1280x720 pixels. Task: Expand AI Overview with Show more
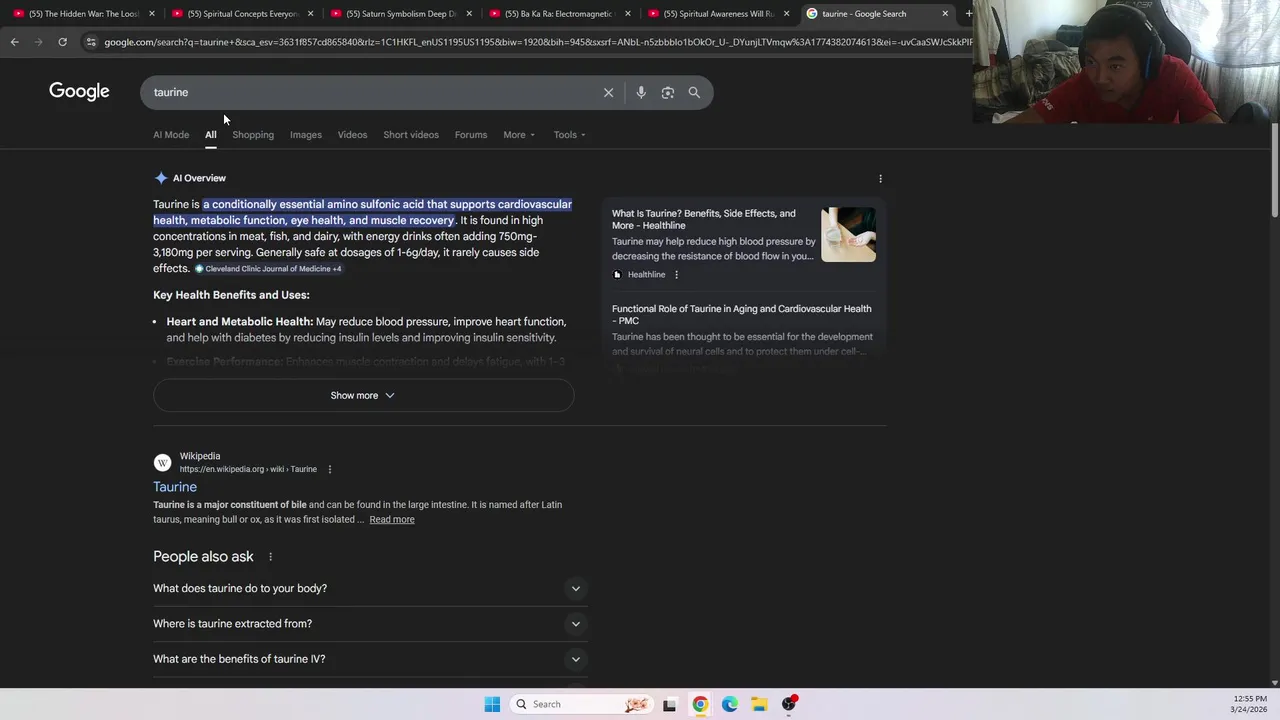(363, 395)
